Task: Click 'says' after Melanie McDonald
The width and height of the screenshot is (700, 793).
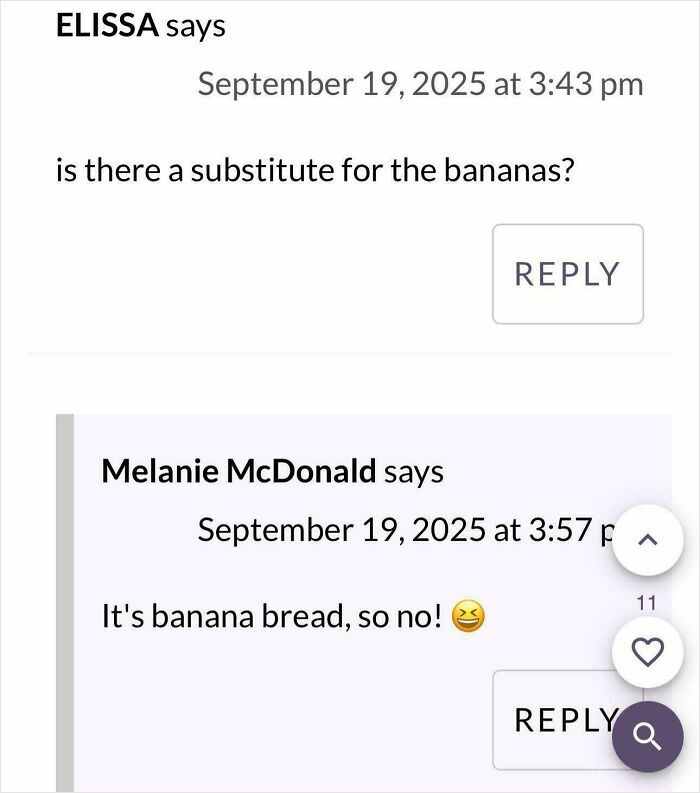Action: (414, 471)
